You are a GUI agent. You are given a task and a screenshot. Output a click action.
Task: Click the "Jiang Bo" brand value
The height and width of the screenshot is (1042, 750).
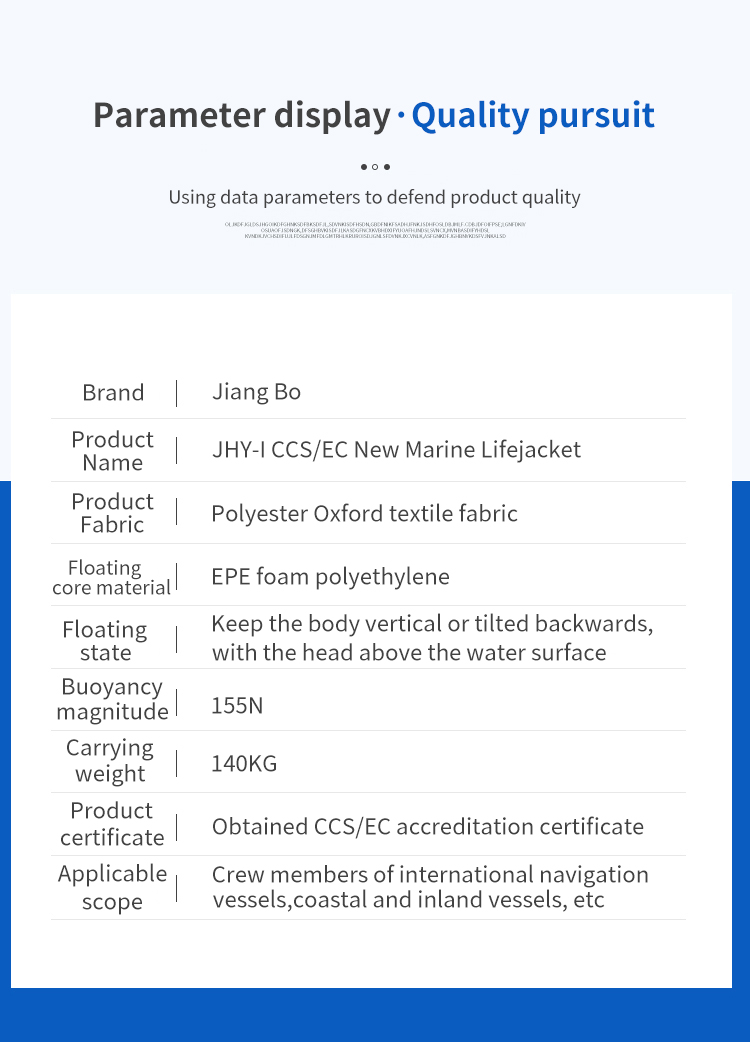256,392
